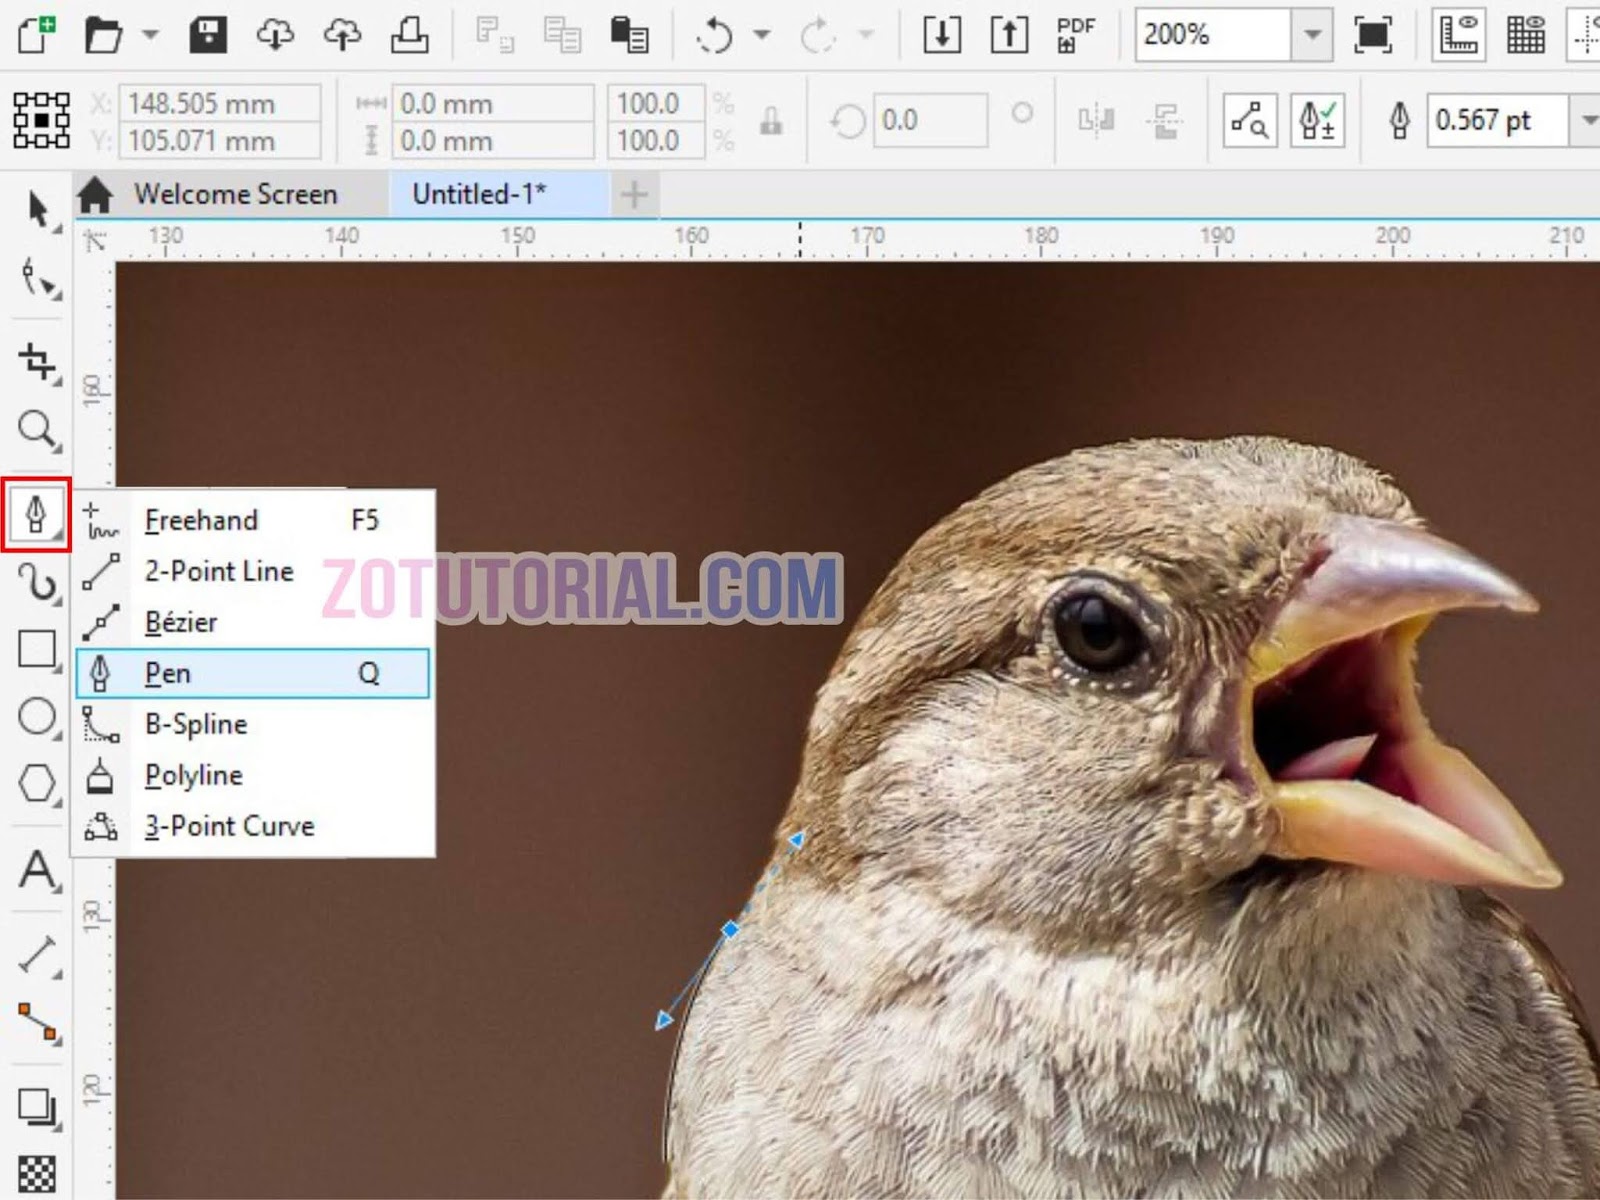Select the Drop Shadow tool

tap(38, 1108)
